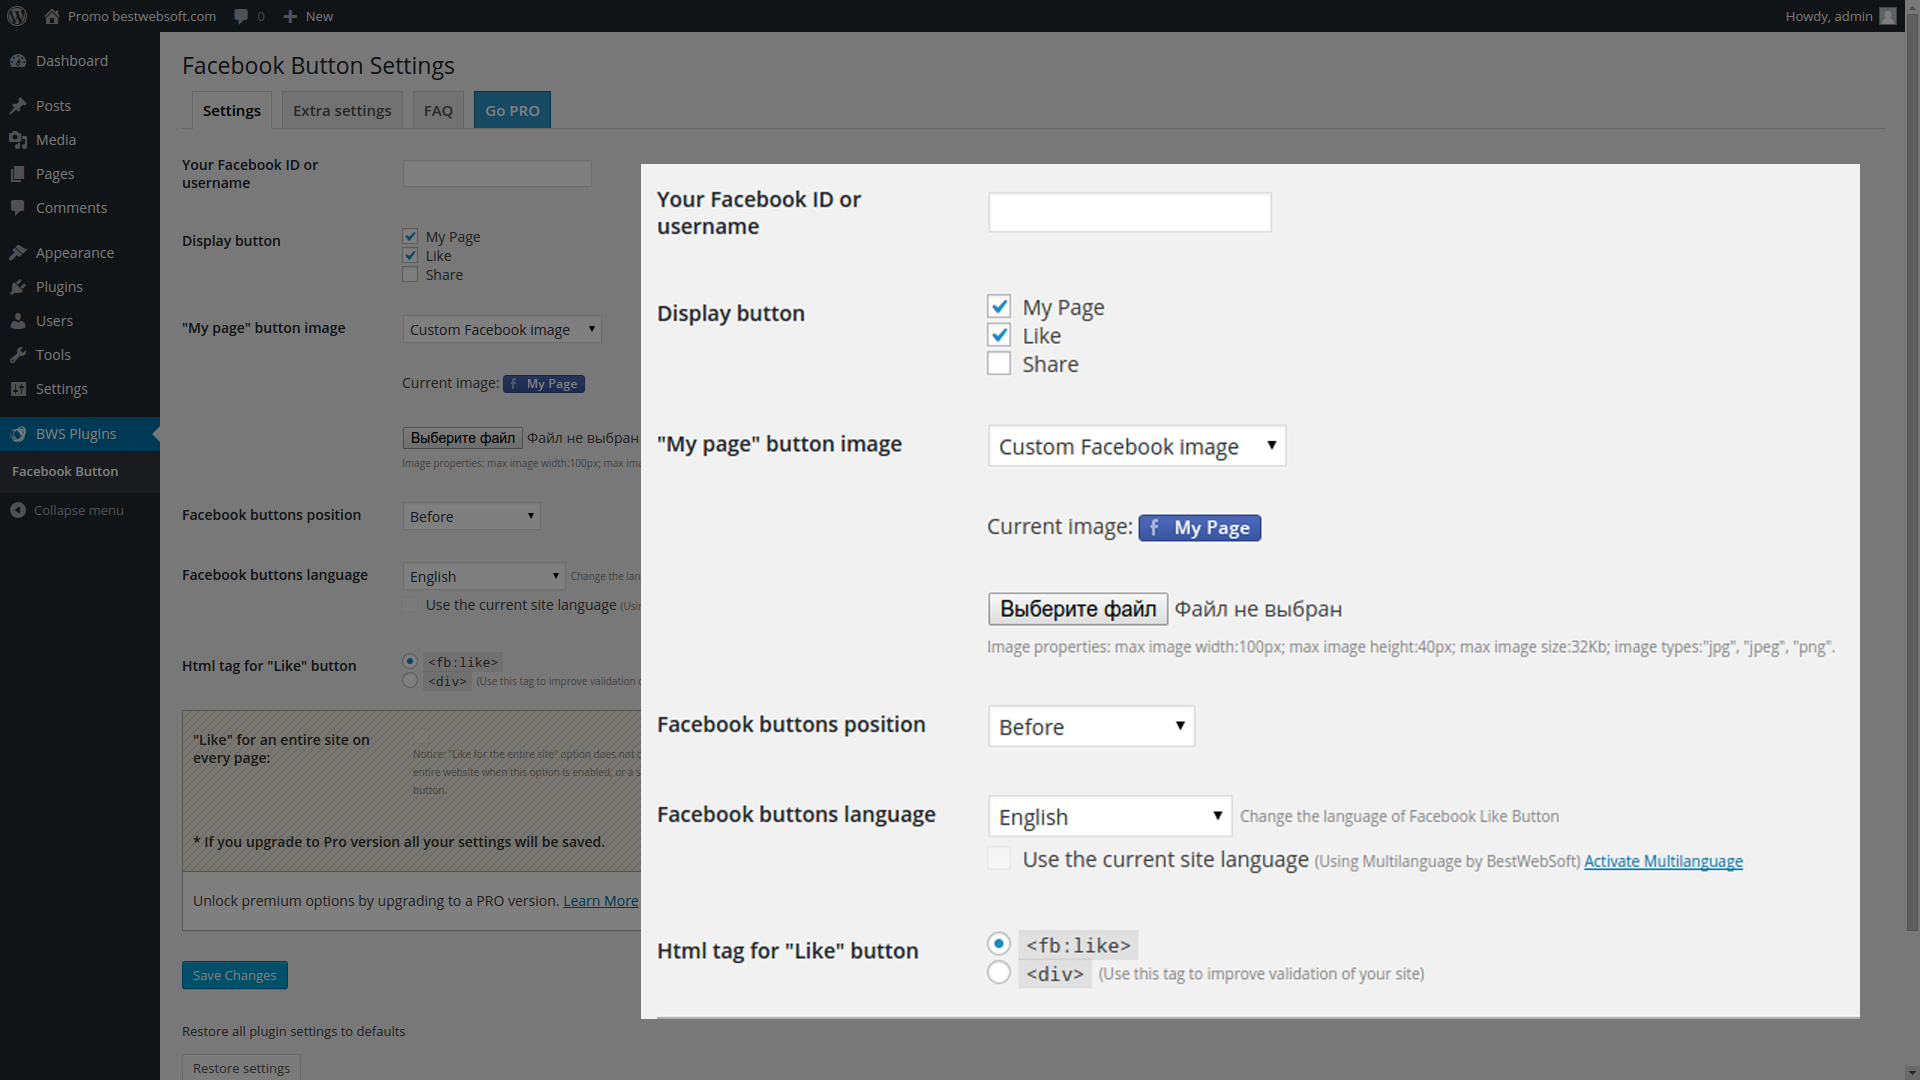Uncheck Like in the enlarged preview
The image size is (1920, 1080).
tap(999, 335)
